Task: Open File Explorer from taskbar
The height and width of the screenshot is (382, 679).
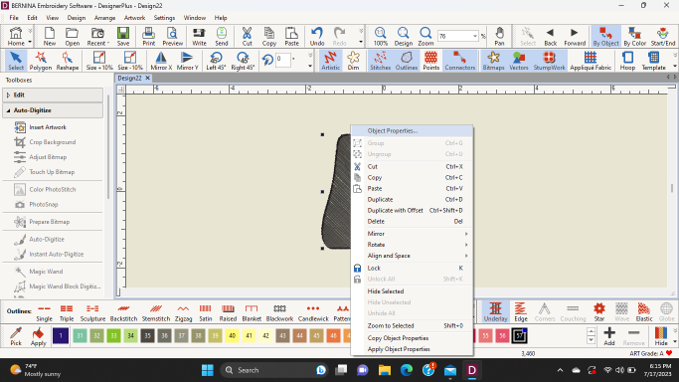Action: [384, 370]
